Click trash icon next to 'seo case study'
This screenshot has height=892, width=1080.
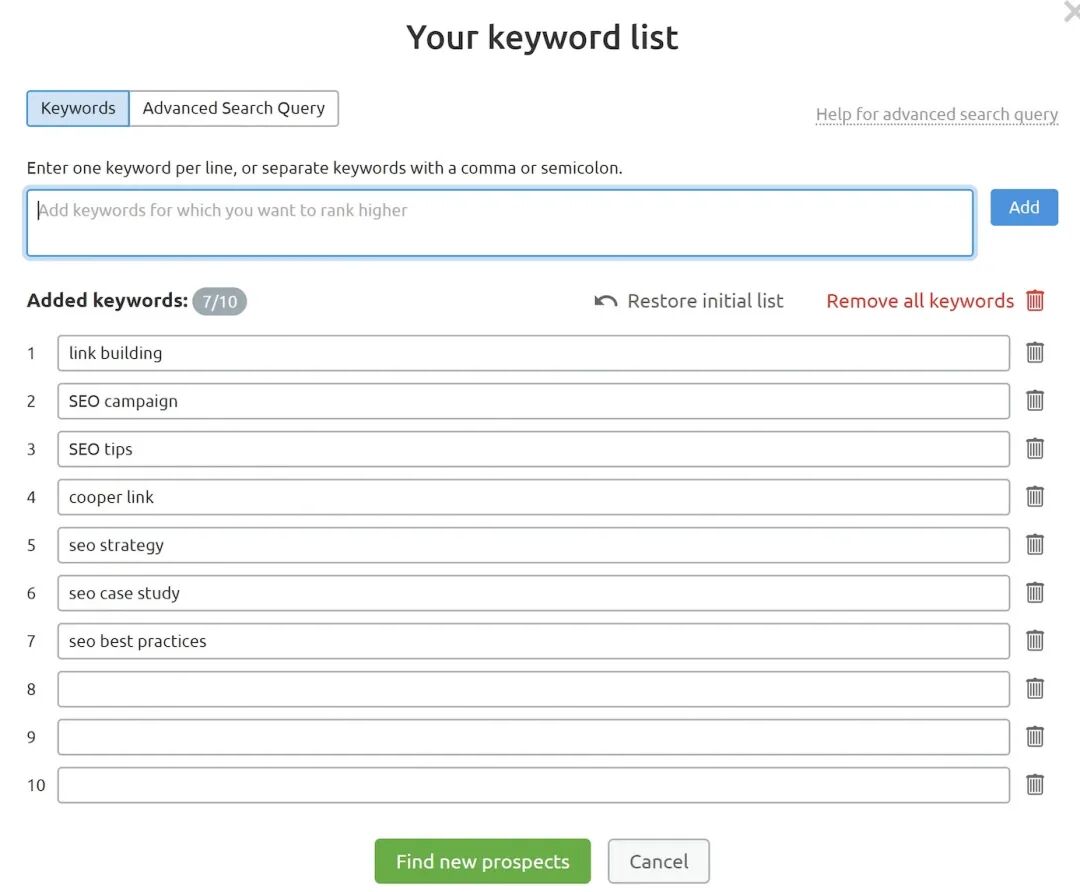click(x=1035, y=593)
